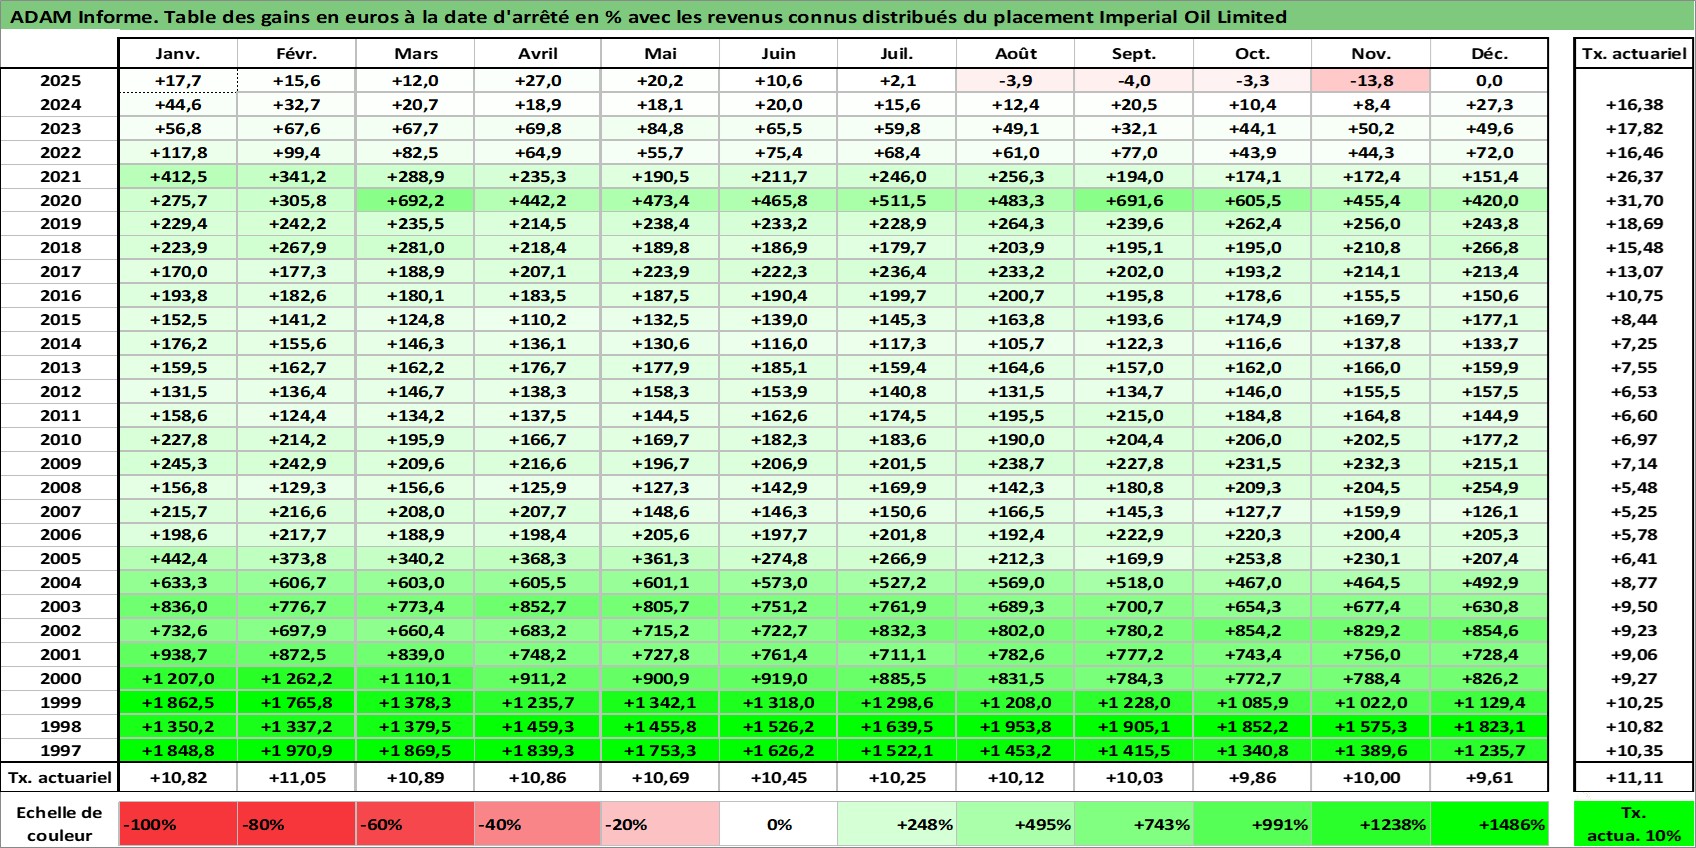Viewport: 1696px width, 848px height.
Task: Click the Avril column header
Action: [x=538, y=54]
